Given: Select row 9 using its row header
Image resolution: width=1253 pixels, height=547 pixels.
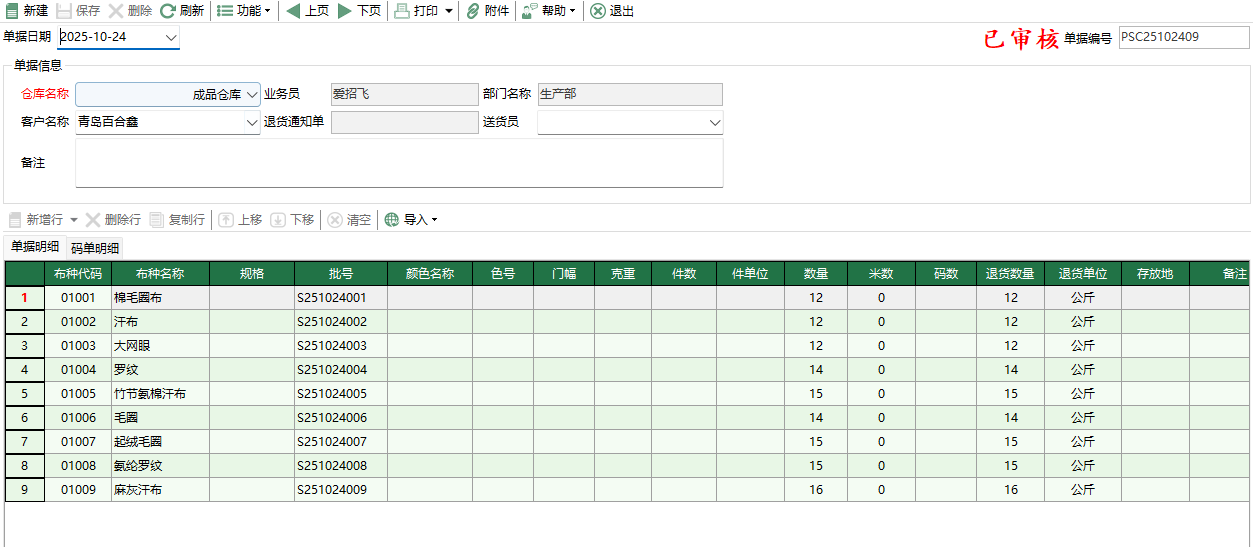Looking at the screenshot, I should (x=25, y=489).
